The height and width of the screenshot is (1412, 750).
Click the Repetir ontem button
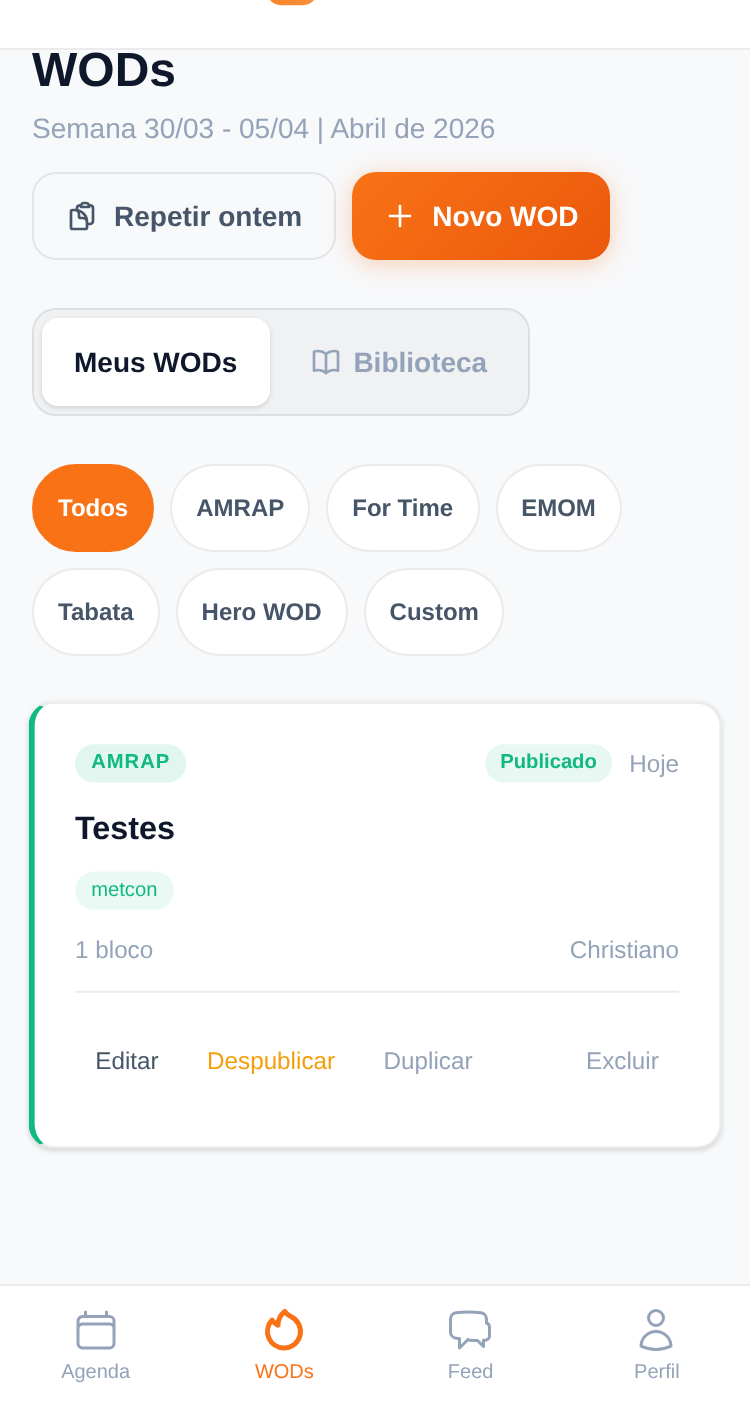click(x=184, y=216)
